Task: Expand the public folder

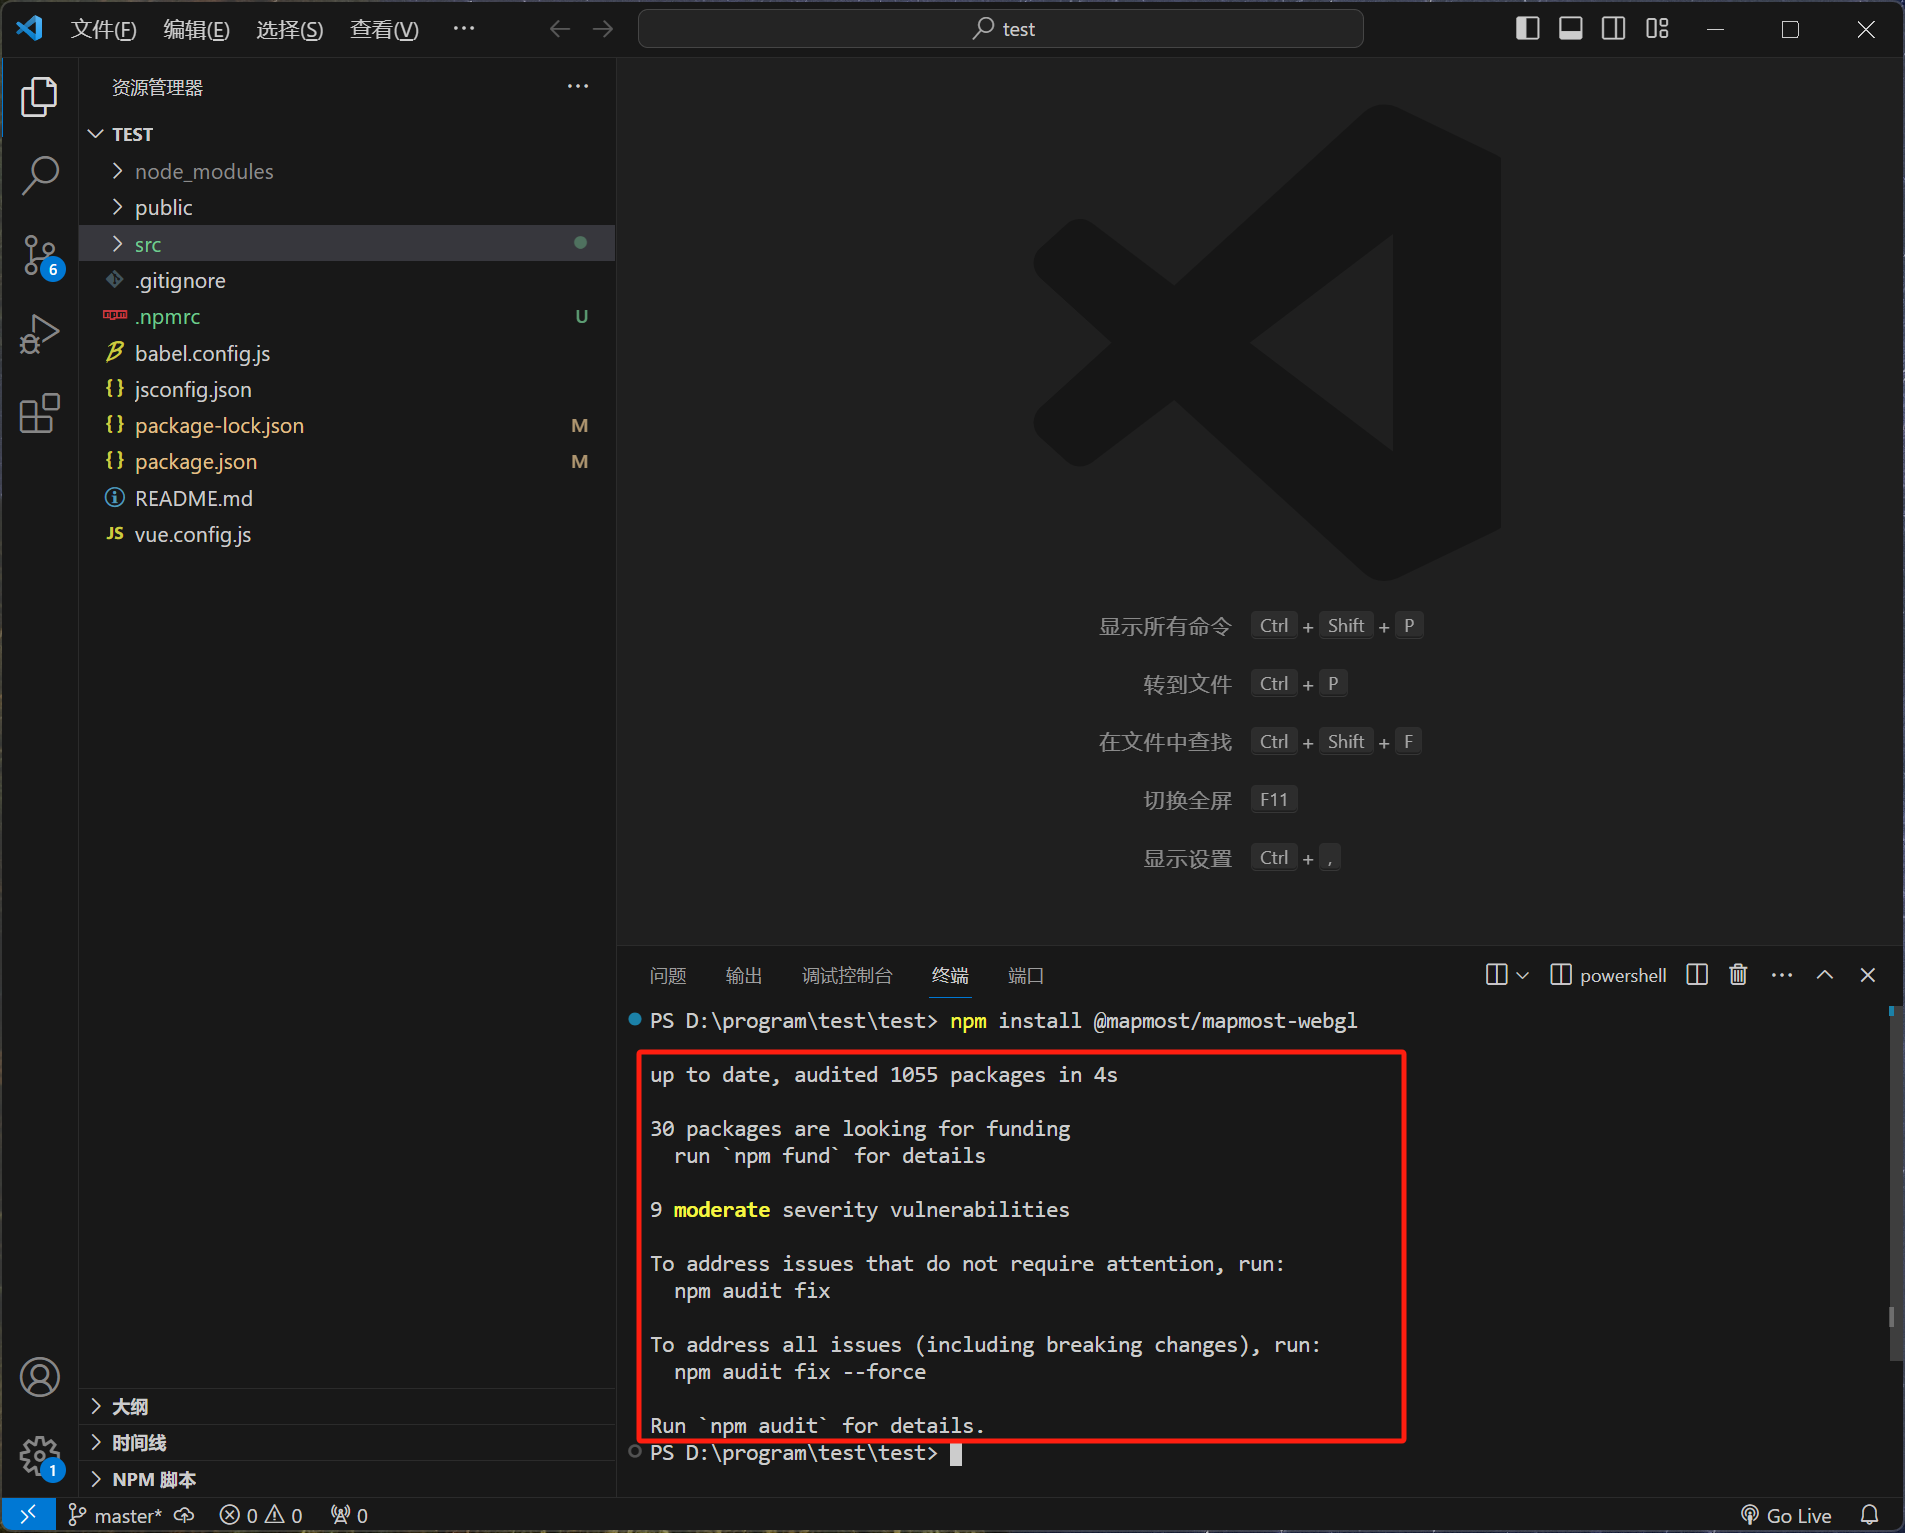Action: tap(347, 207)
